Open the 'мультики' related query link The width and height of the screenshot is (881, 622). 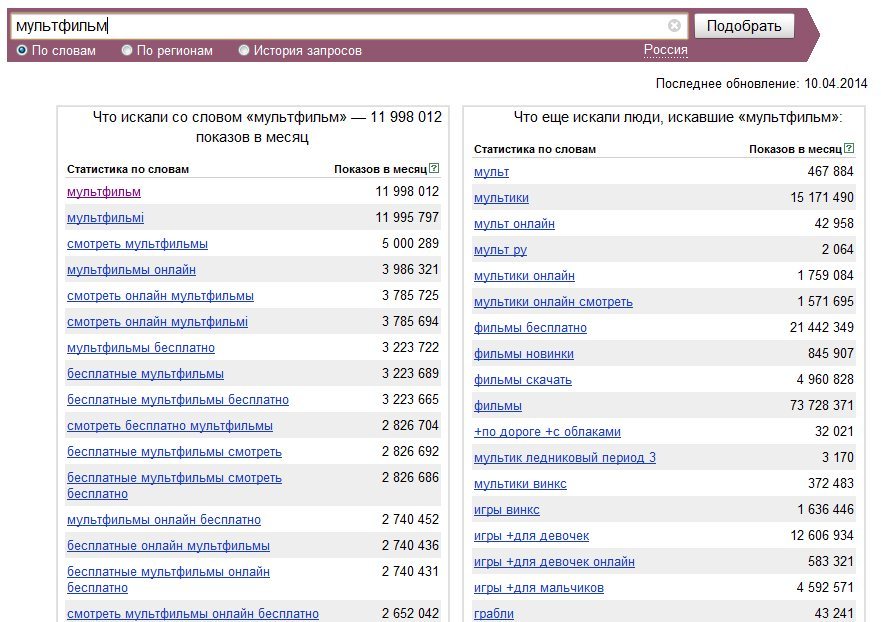tap(501, 198)
